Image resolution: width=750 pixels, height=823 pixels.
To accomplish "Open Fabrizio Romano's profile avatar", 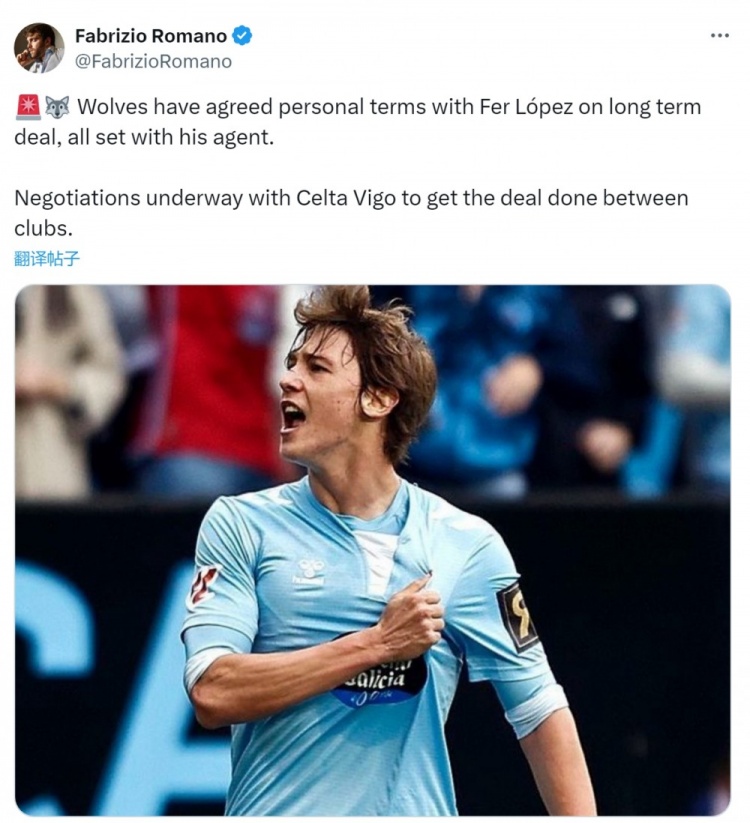I will 38,48.
